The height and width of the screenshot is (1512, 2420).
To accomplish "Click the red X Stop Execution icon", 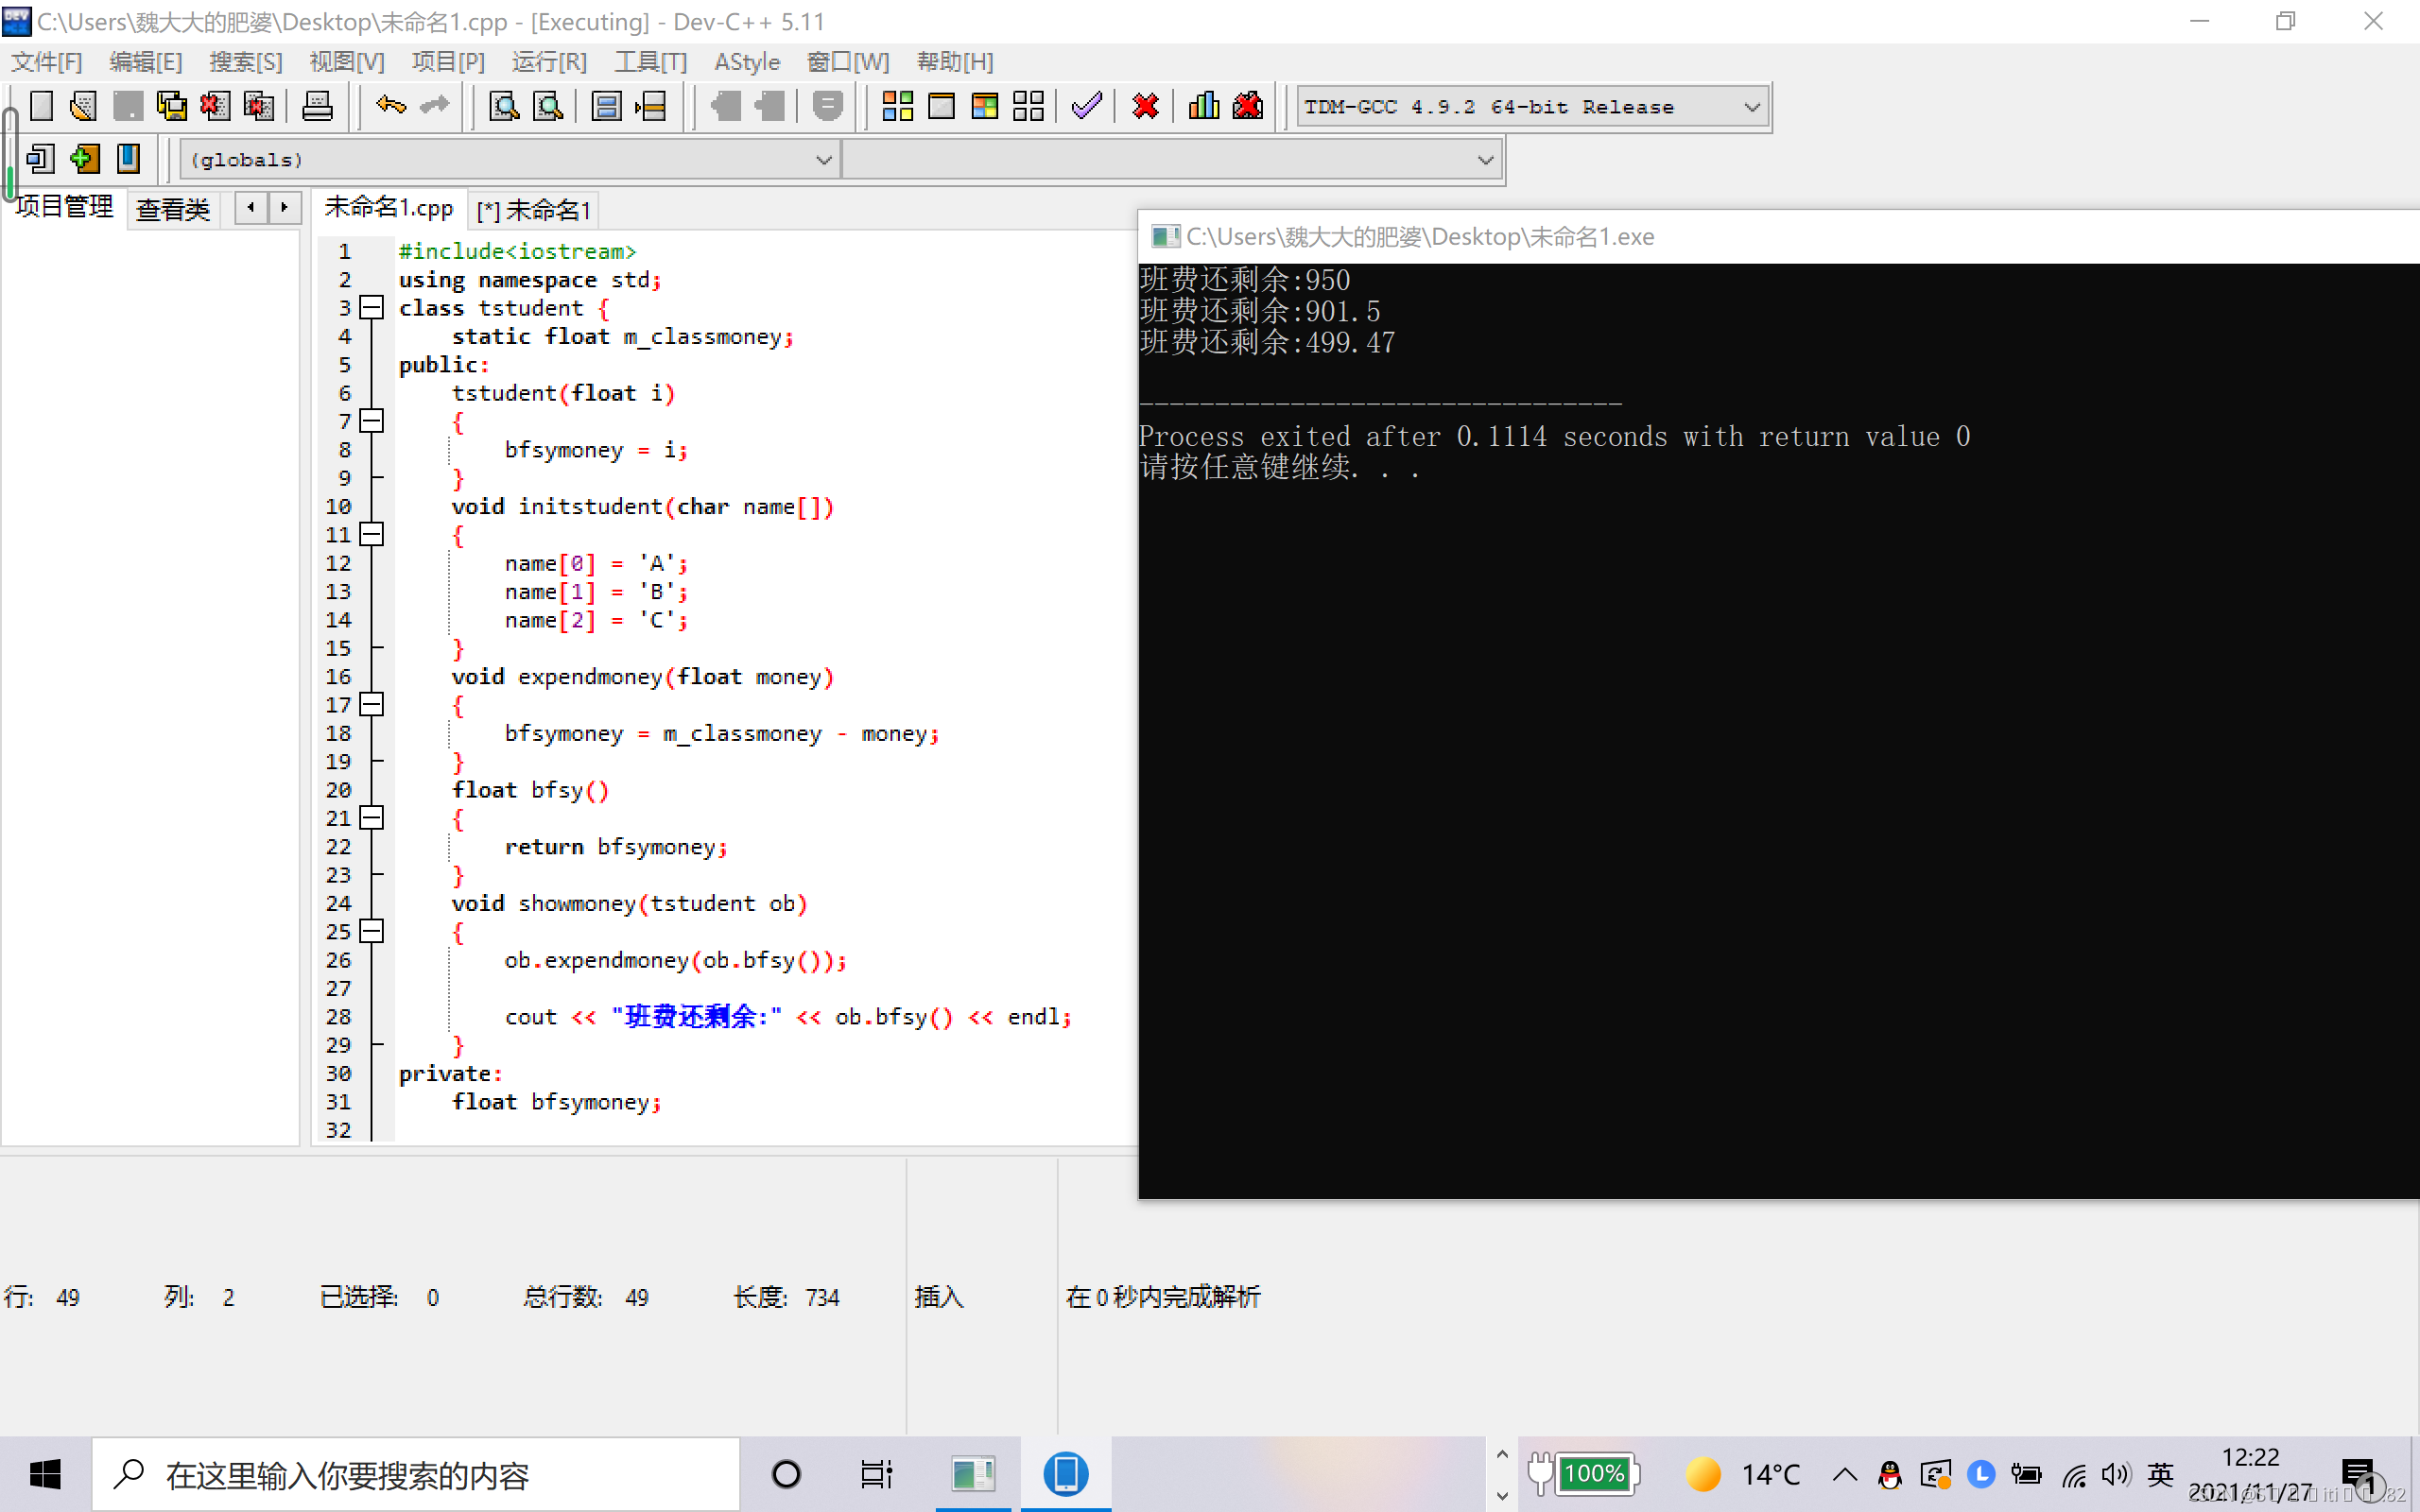I will click(1145, 106).
